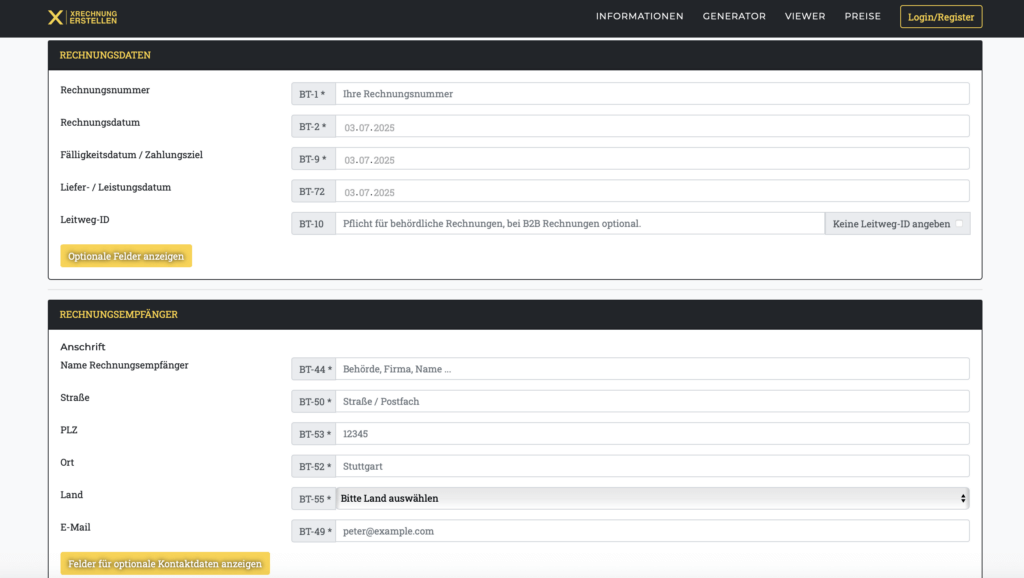Click the Ort input field
1024x578 pixels.
click(x=651, y=466)
